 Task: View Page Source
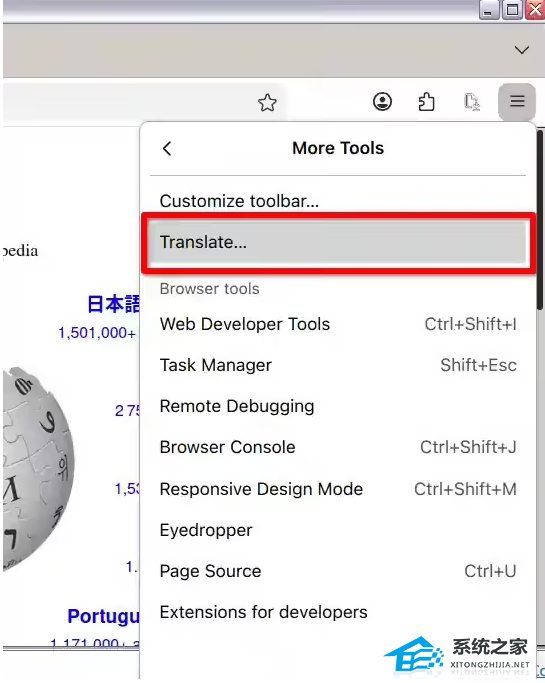pos(339,571)
